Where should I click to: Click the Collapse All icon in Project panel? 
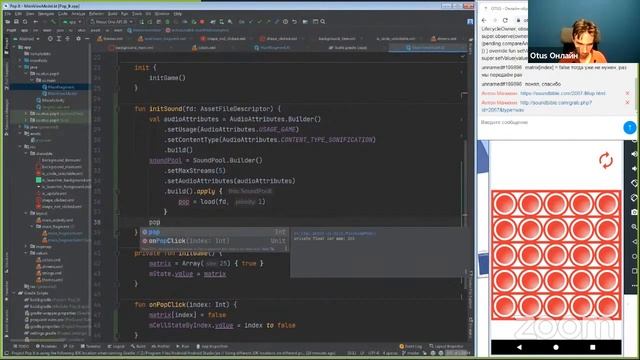[x=68, y=39]
